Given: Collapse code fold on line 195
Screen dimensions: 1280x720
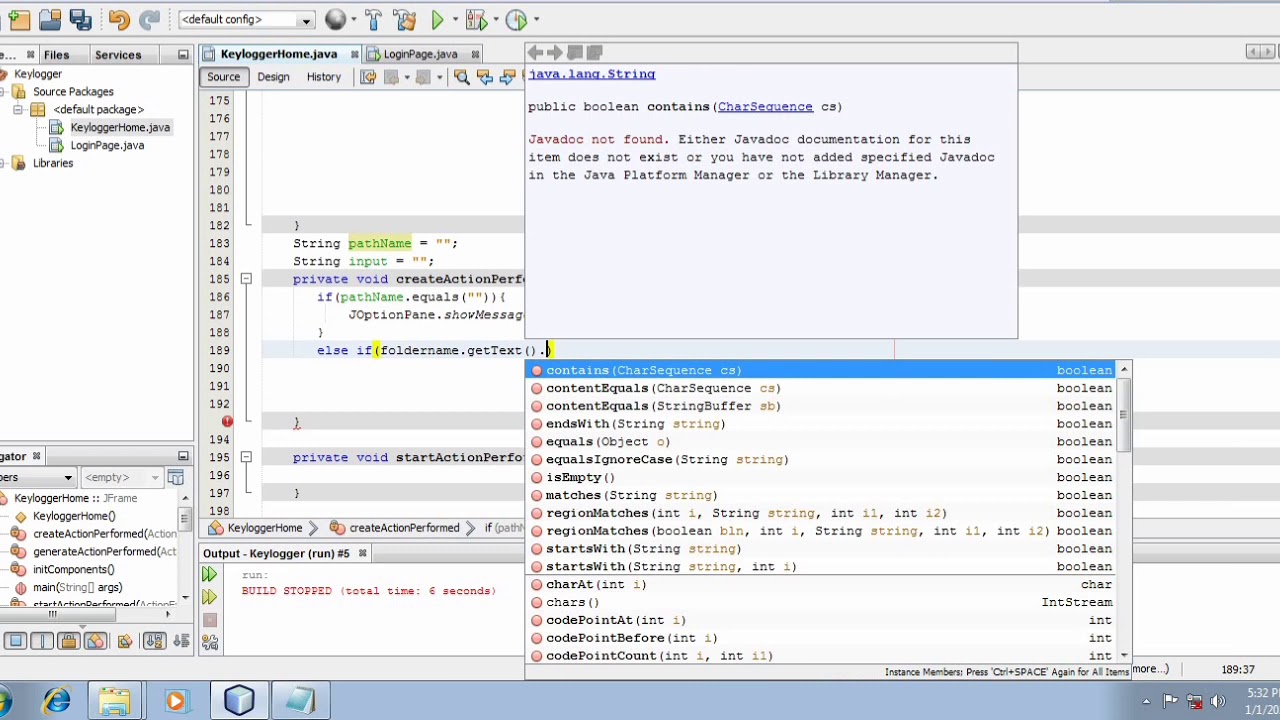Looking at the screenshot, I should point(246,457).
